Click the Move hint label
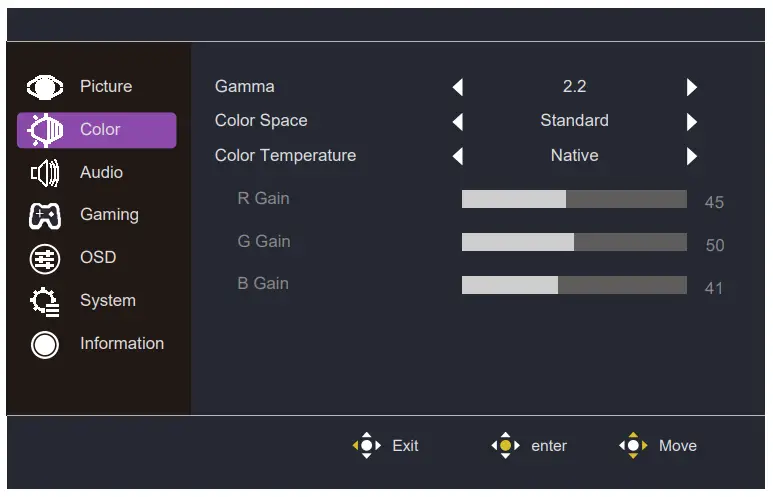This screenshot has width=773, height=497. (678, 446)
